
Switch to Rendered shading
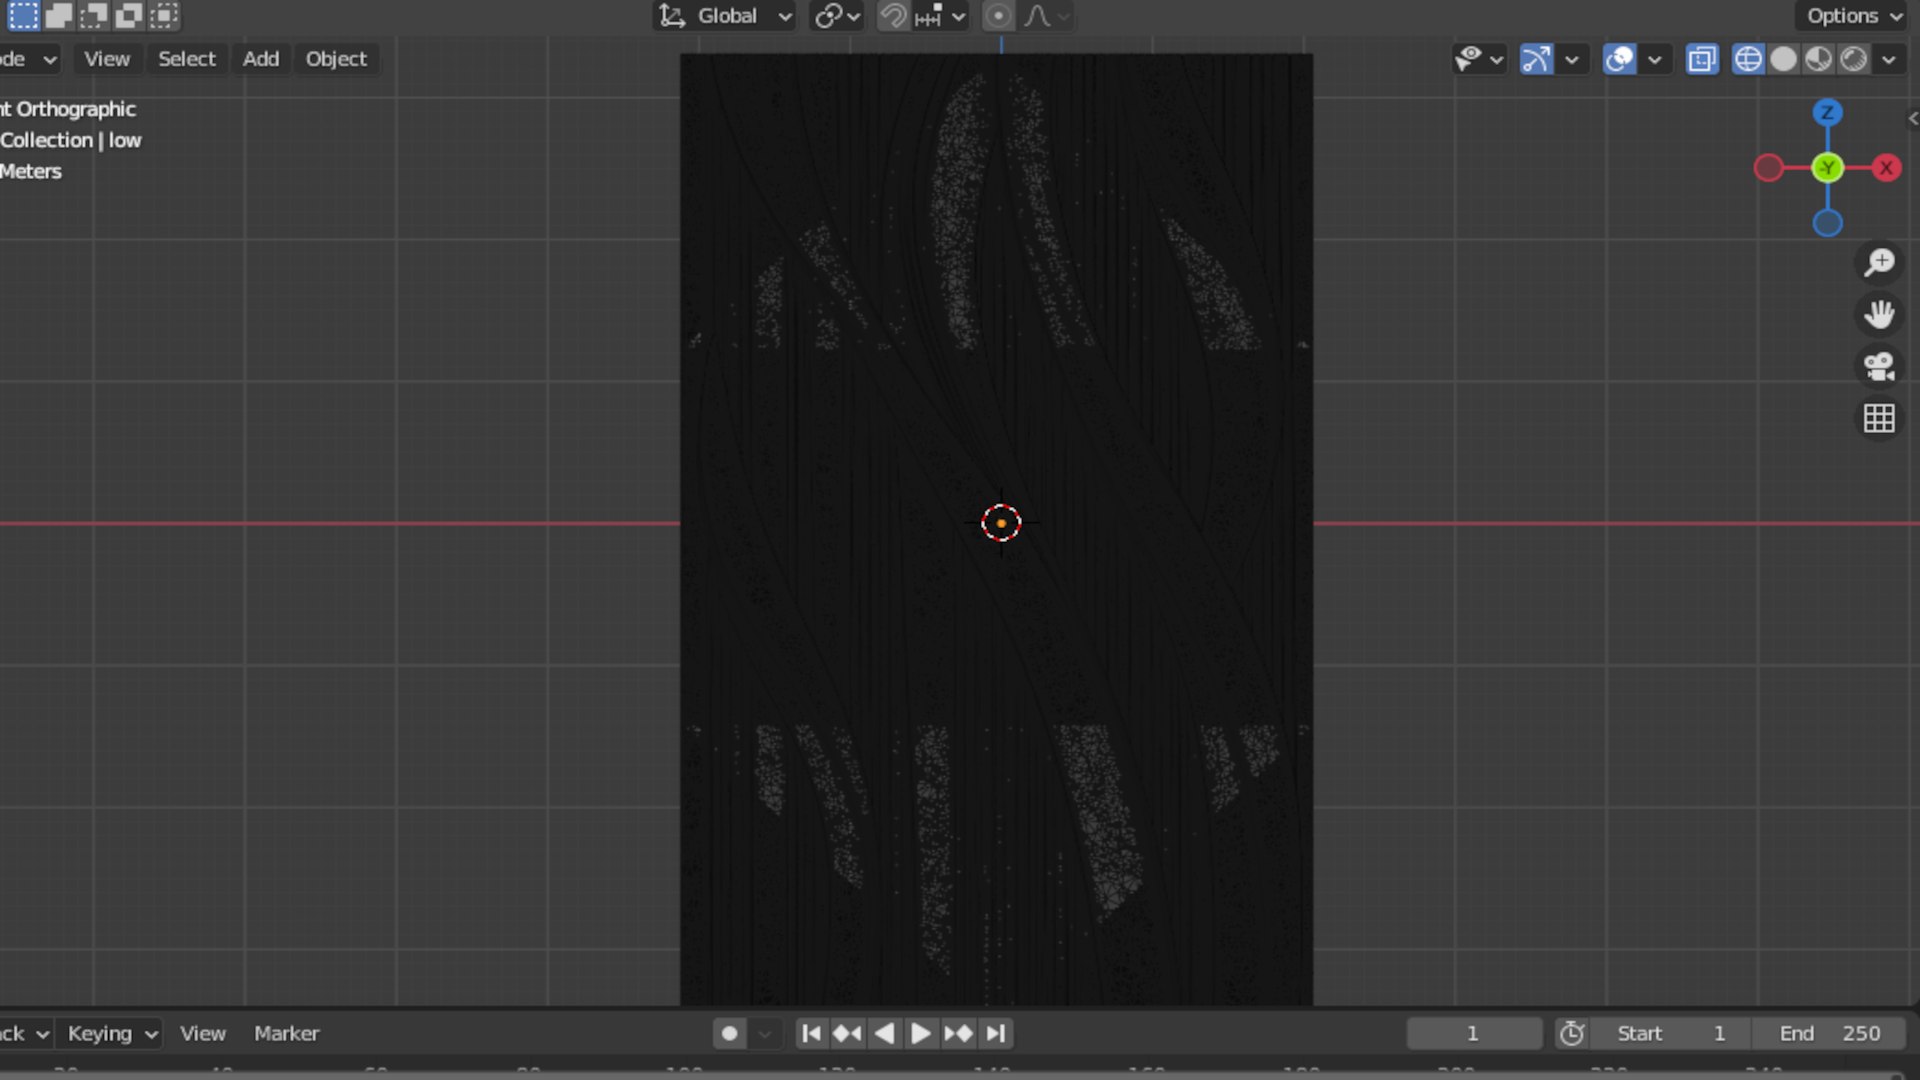tap(1853, 59)
